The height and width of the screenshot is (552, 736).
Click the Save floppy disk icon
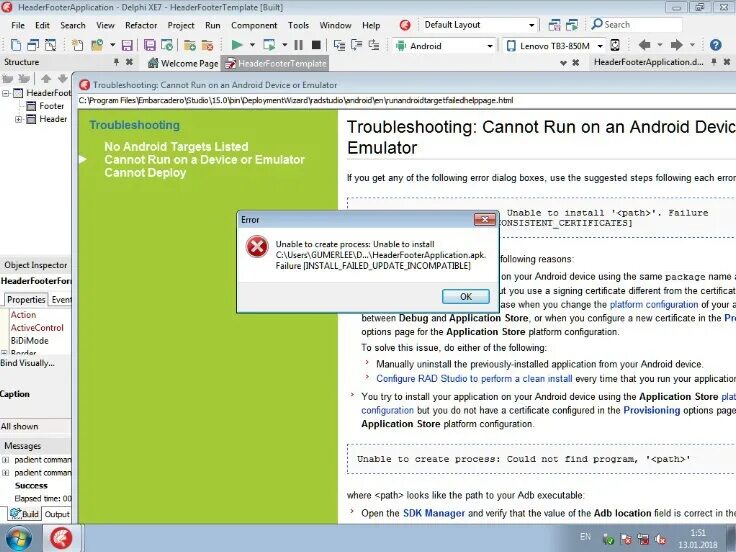[x=127, y=45]
